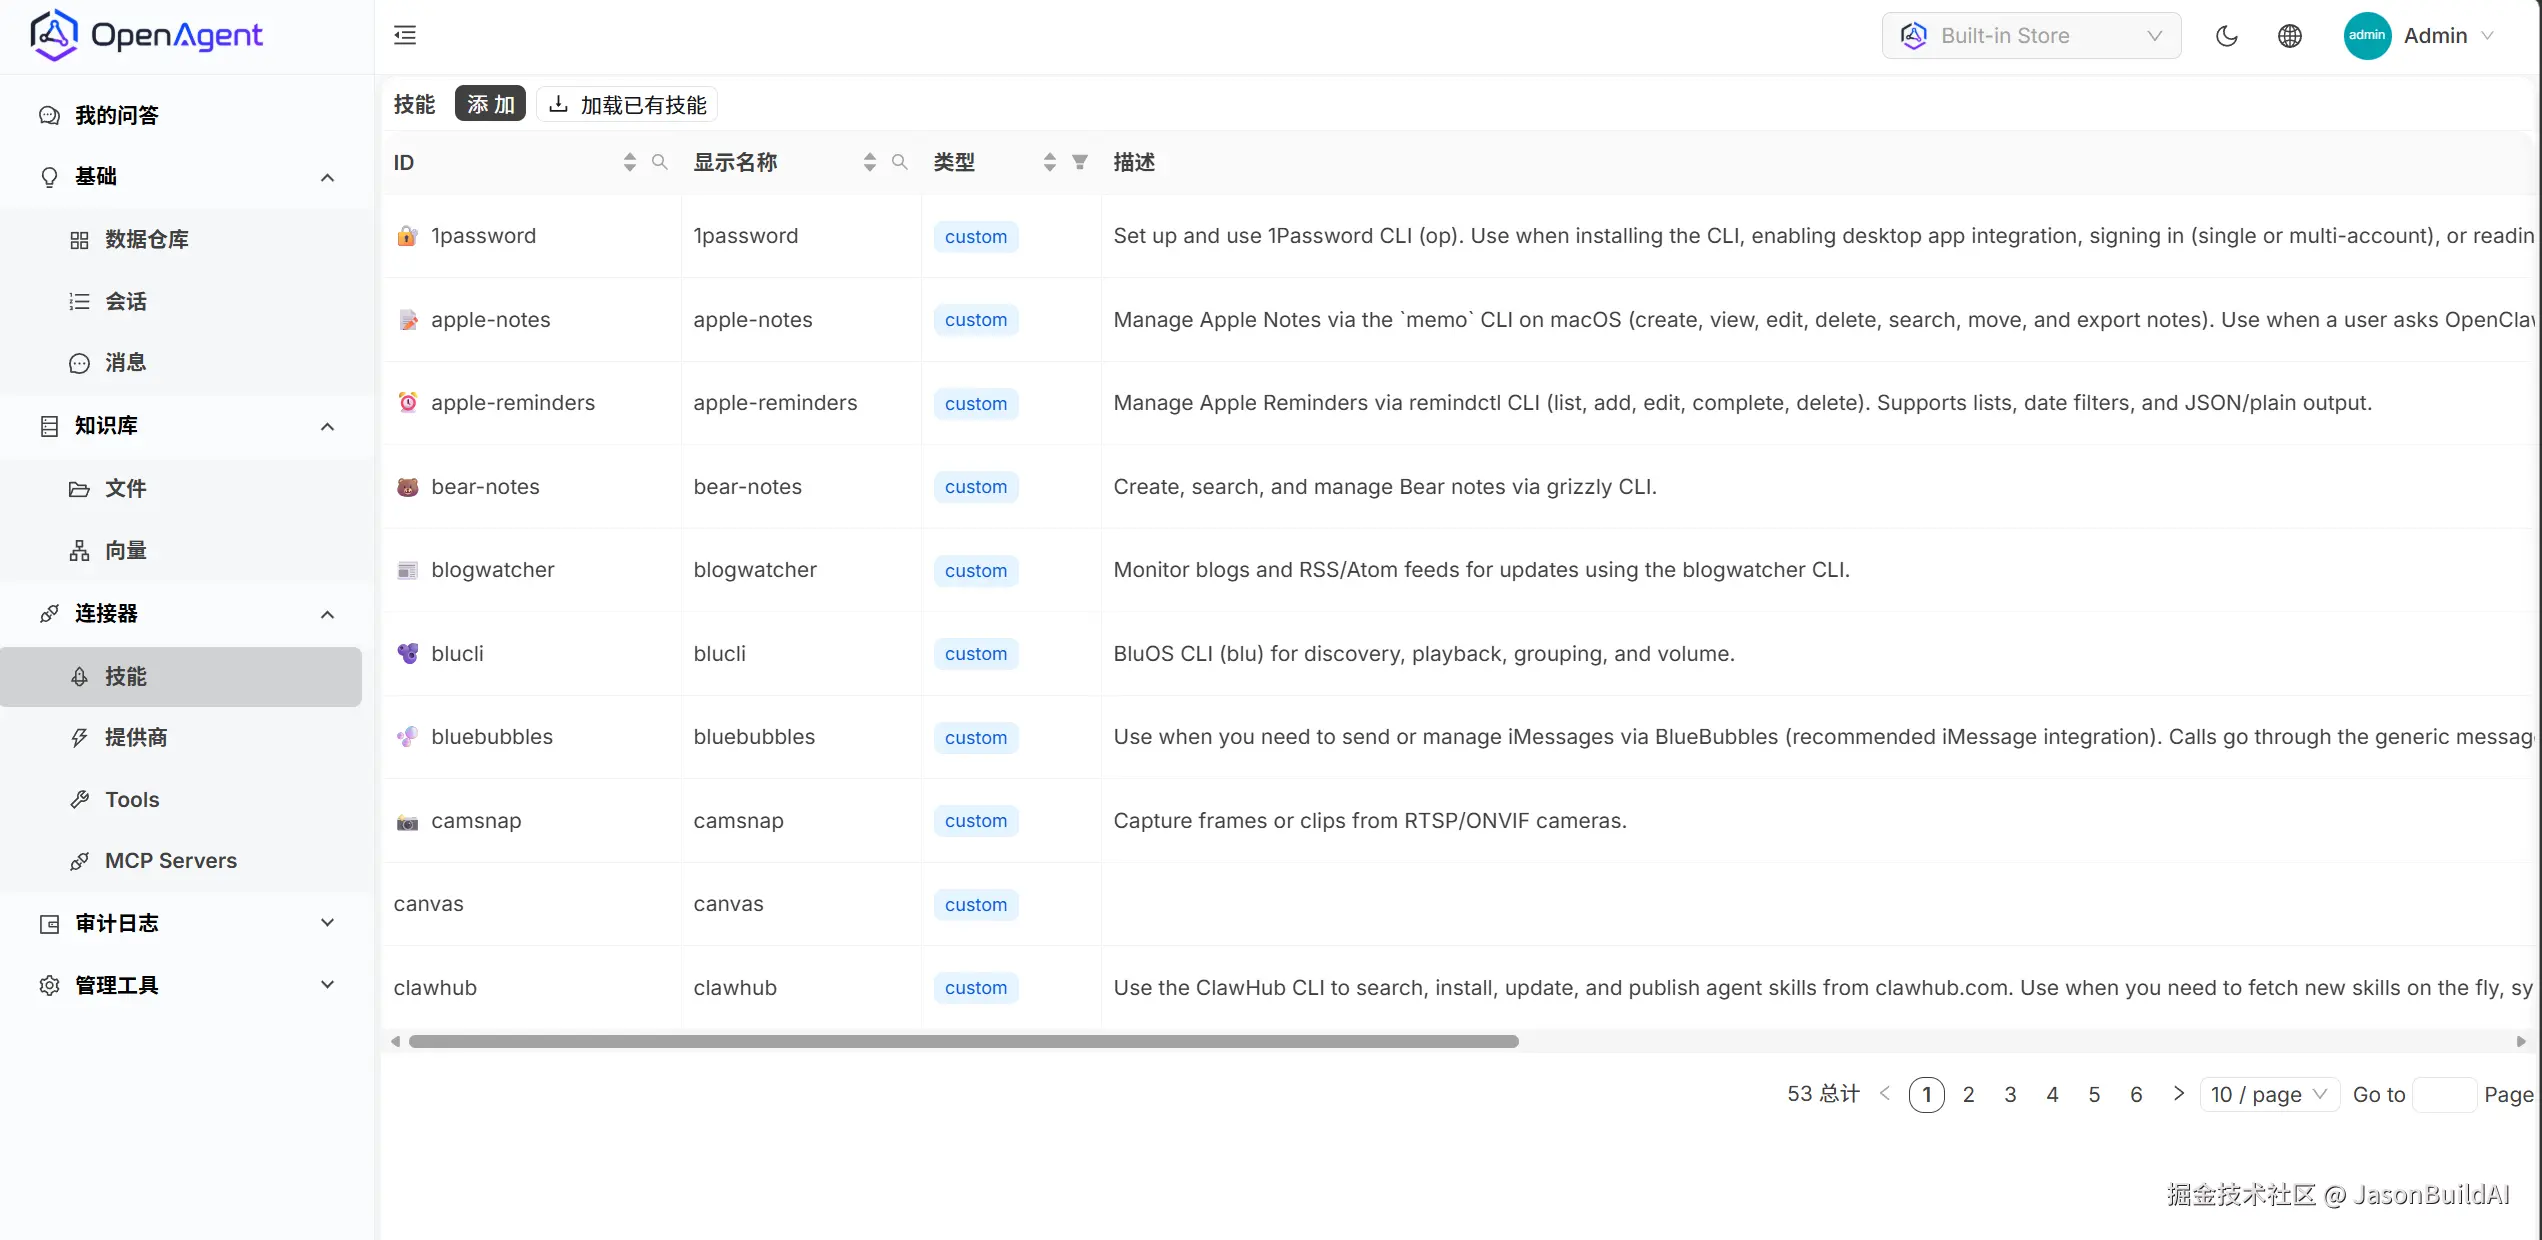Click custom tag in 1password row
2542x1240 pixels.
pyautogui.click(x=976, y=237)
